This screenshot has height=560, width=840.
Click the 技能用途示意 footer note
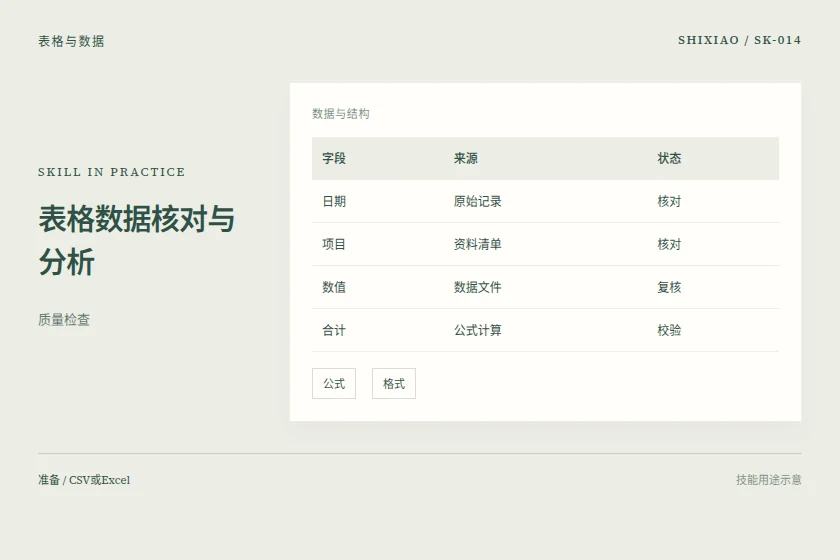768,480
